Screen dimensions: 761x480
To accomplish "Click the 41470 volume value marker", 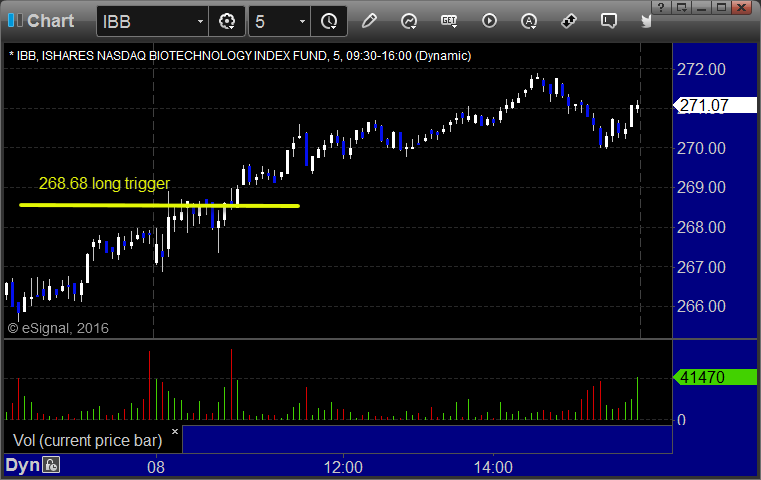I will pos(715,377).
